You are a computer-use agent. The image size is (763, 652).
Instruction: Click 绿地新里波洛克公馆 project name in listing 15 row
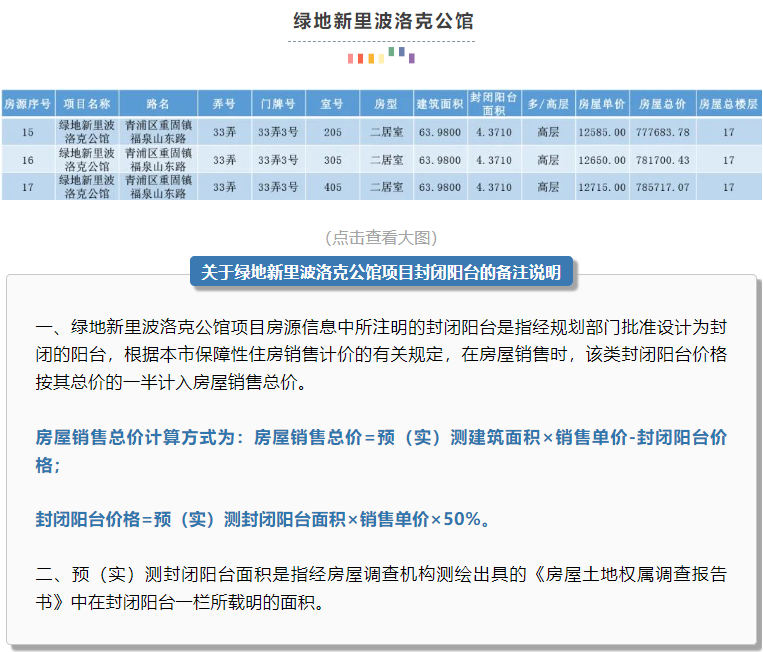point(87,132)
